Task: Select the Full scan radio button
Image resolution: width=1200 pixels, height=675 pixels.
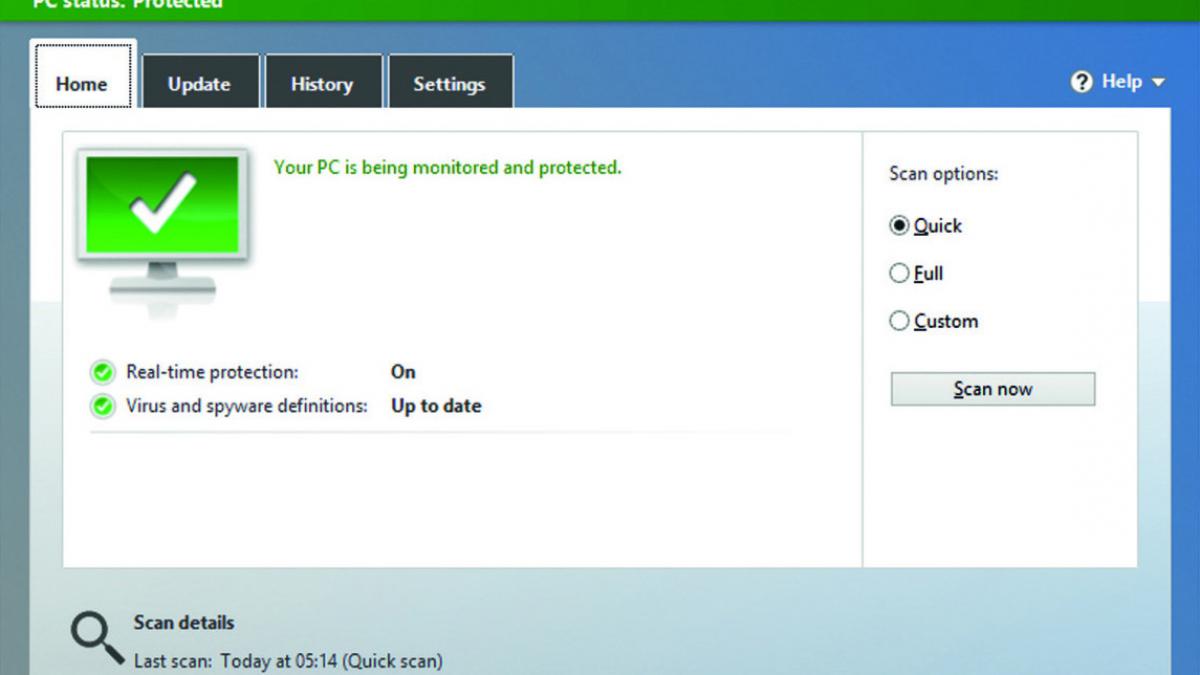Action: click(900, 273)
